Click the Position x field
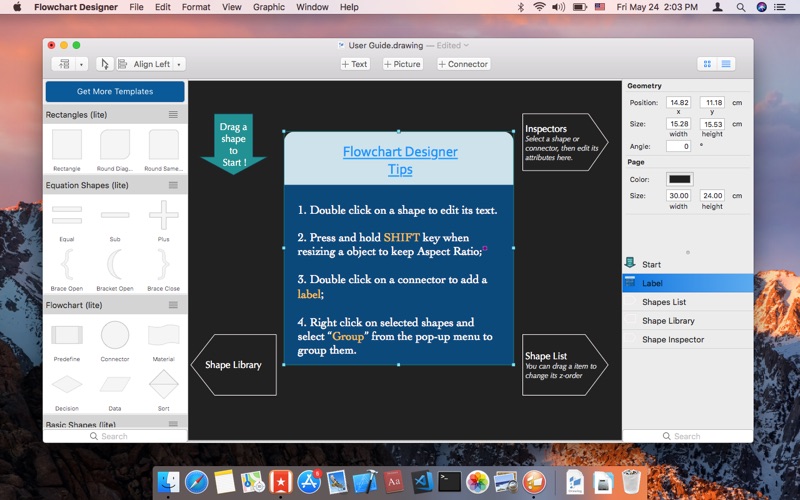Image resolution: width=800 pixels, height=500 pixels. [679, 103]
